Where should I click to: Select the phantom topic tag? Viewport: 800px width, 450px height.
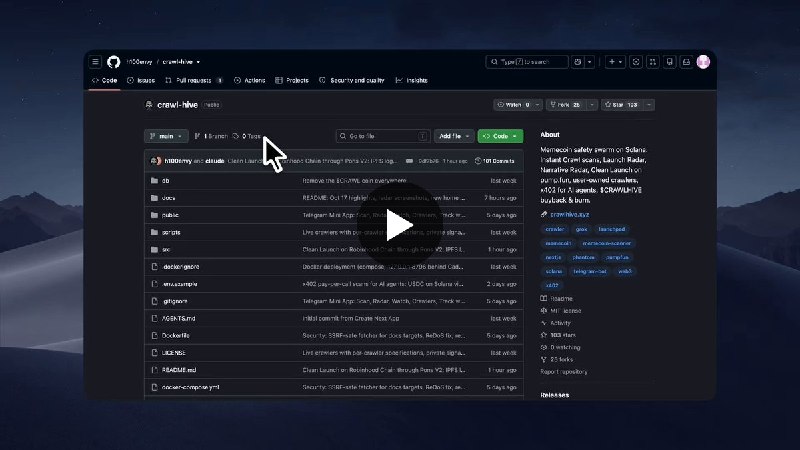pos(583,258)
